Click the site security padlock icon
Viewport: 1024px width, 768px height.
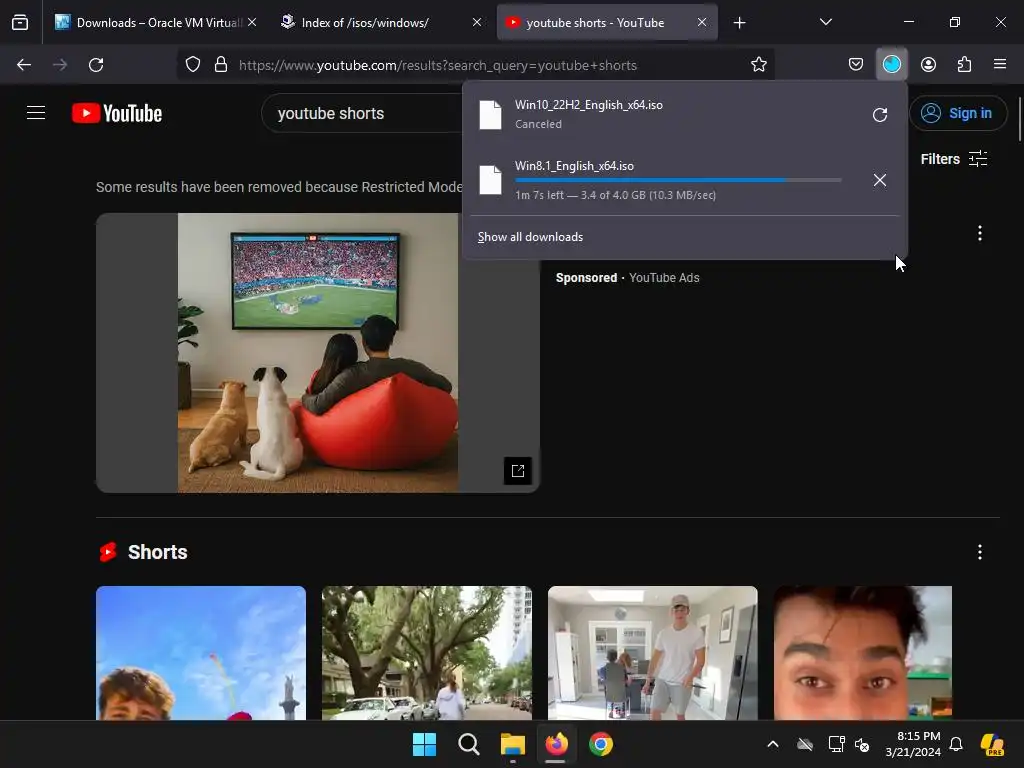221,65
